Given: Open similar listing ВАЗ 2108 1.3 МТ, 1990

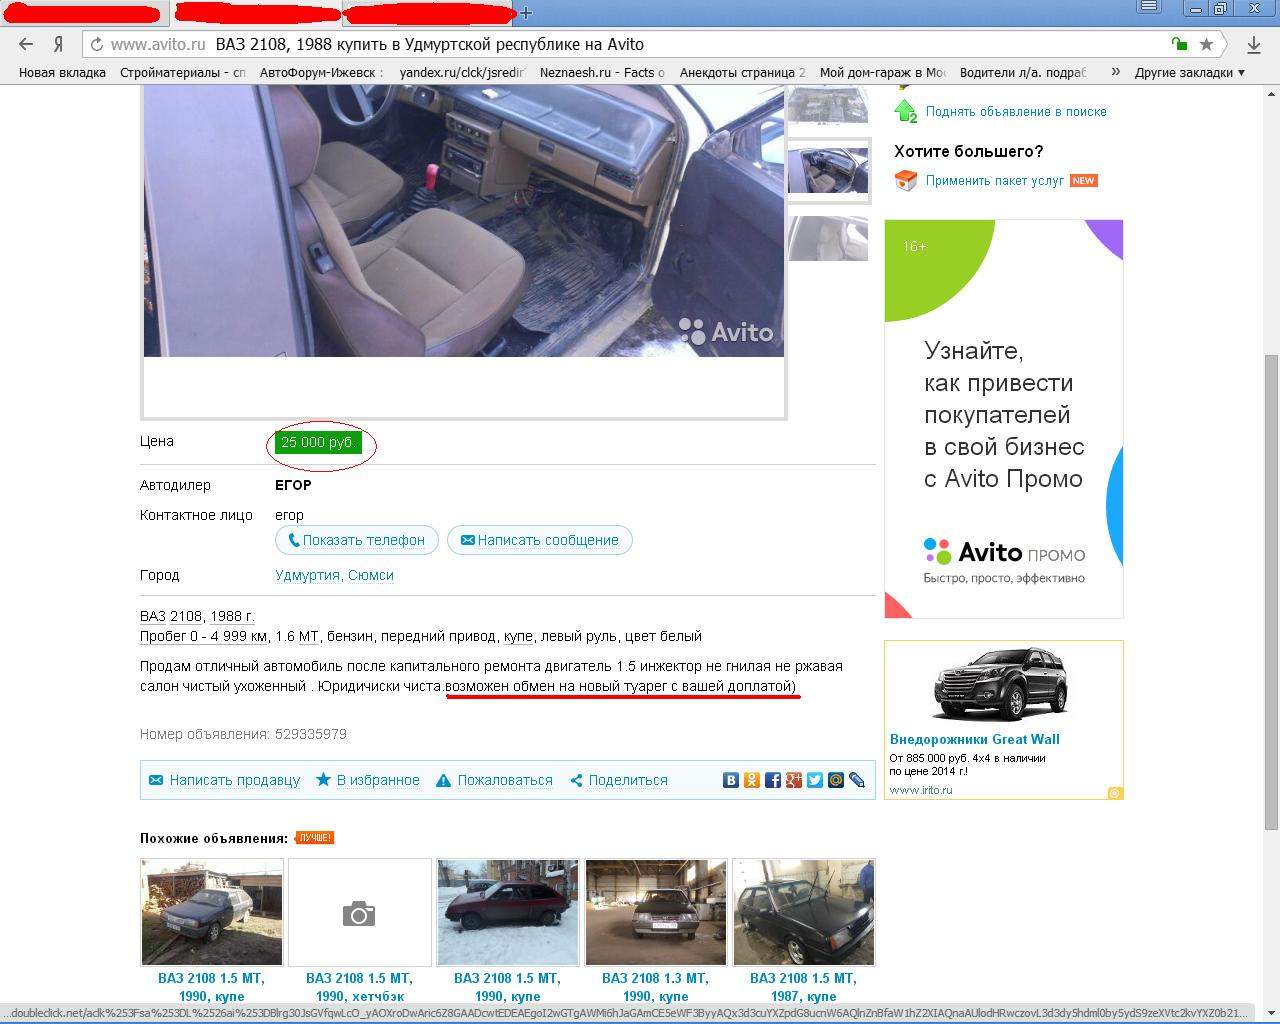Looking at the screenshot, I should tap(655, 987).
